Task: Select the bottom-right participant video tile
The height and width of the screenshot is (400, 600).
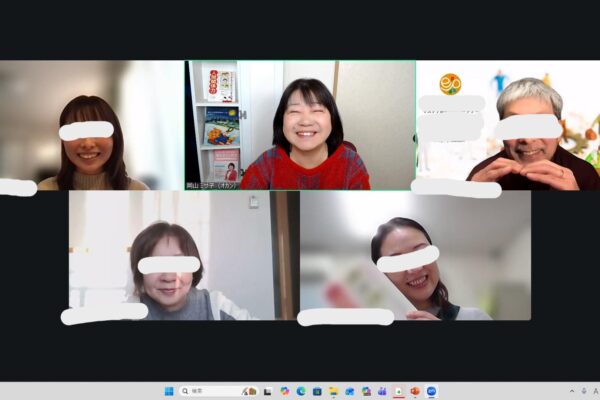Action: click(415, 255)
